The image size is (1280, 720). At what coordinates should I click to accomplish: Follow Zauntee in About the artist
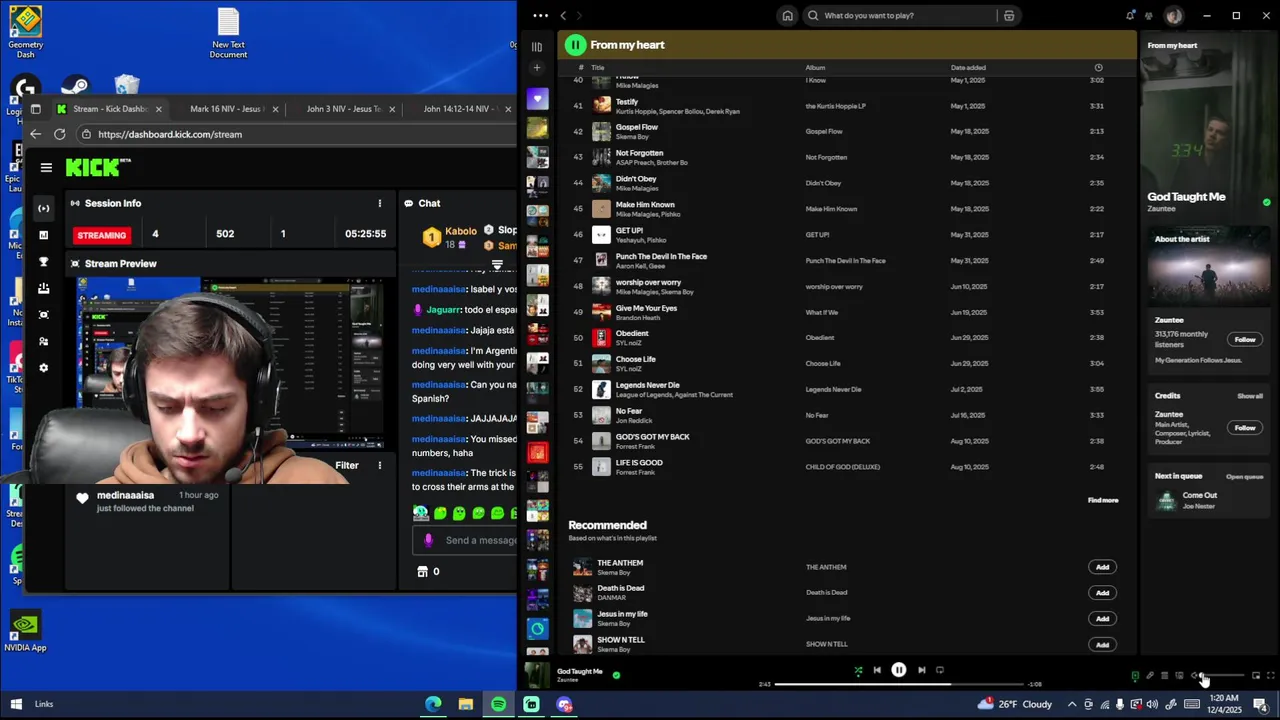1244,339
